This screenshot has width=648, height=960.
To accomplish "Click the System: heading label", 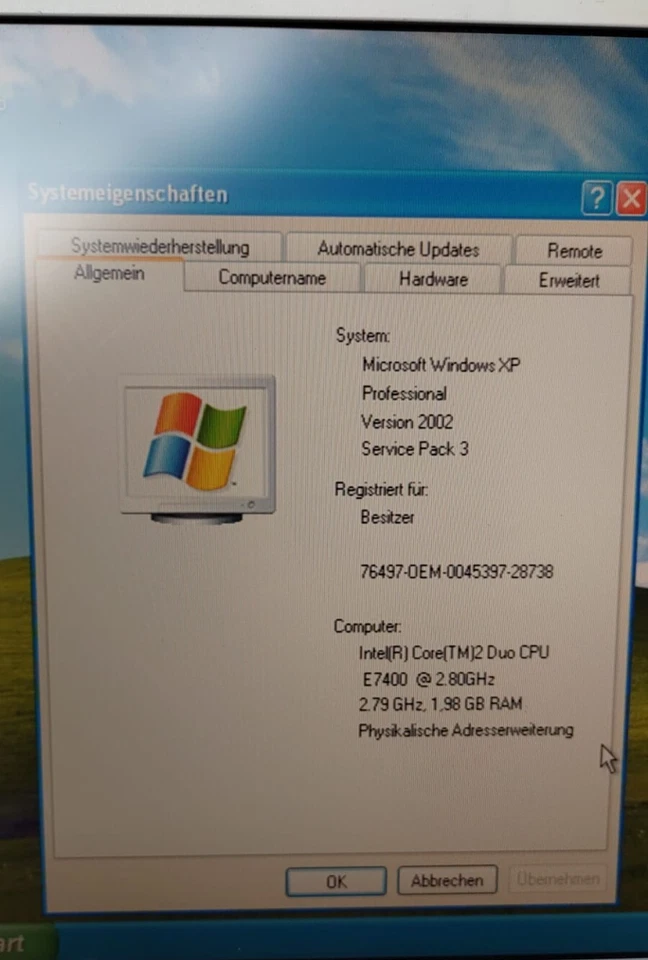I will click(363, 336).
